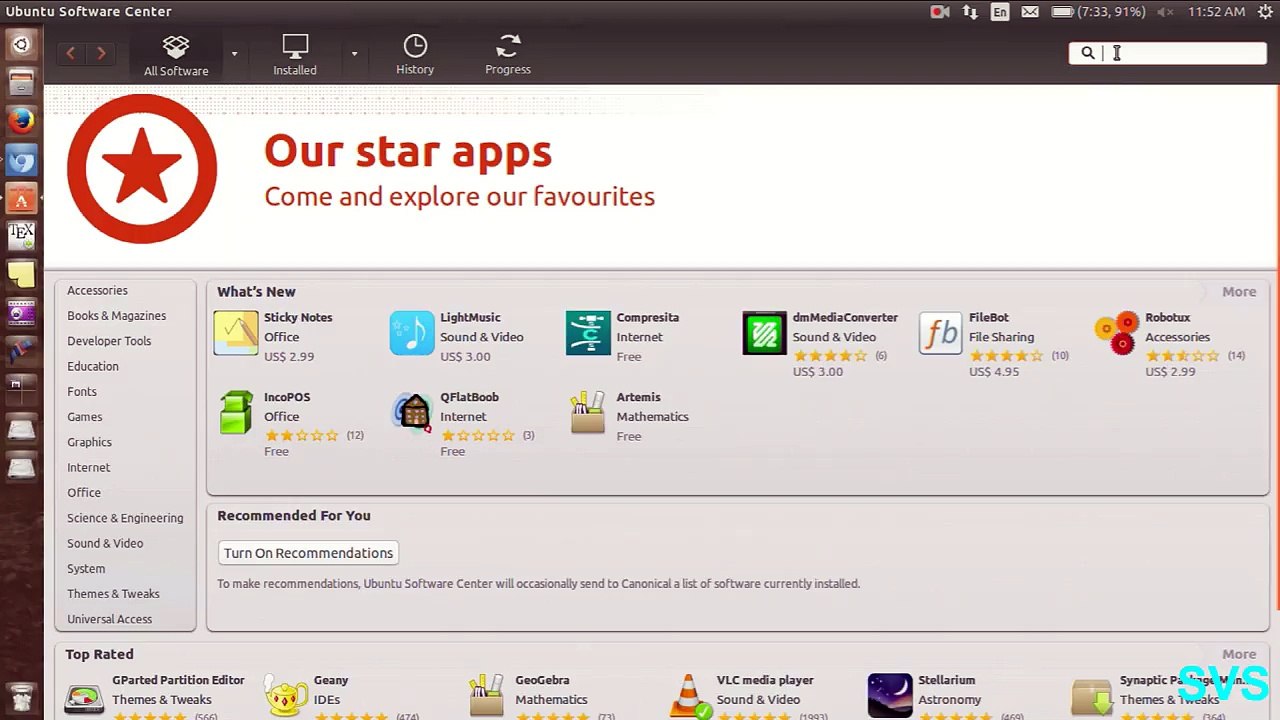Open the GeoGebra app icon
The image size is (1280, 720).
[487, 697]
